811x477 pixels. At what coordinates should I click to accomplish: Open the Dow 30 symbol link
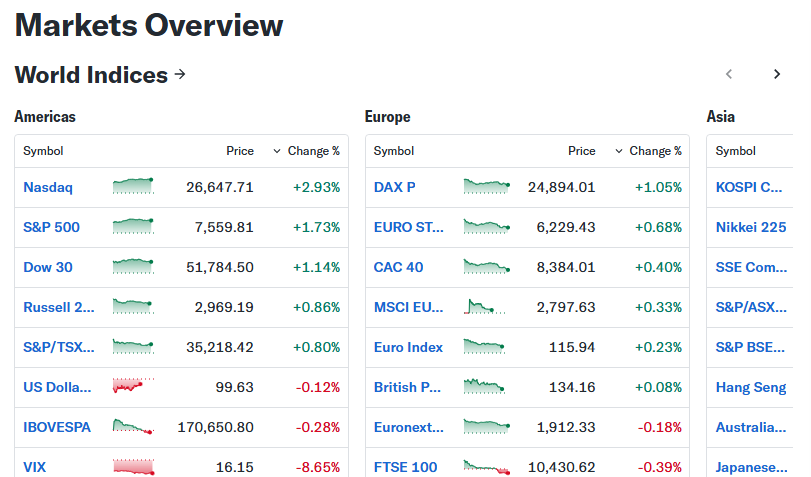pyautogui.click(x=48, y=267)
